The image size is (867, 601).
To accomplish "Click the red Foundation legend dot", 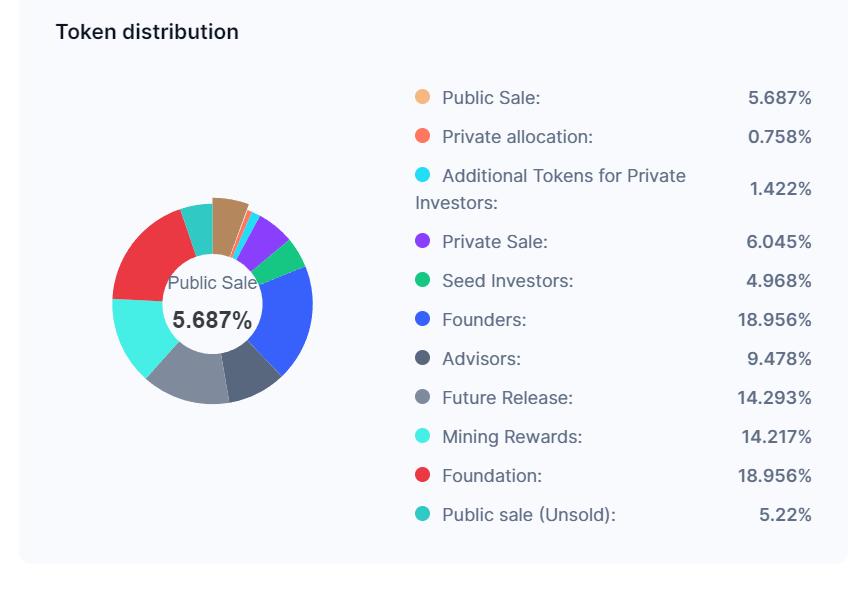I will point(422,475).
